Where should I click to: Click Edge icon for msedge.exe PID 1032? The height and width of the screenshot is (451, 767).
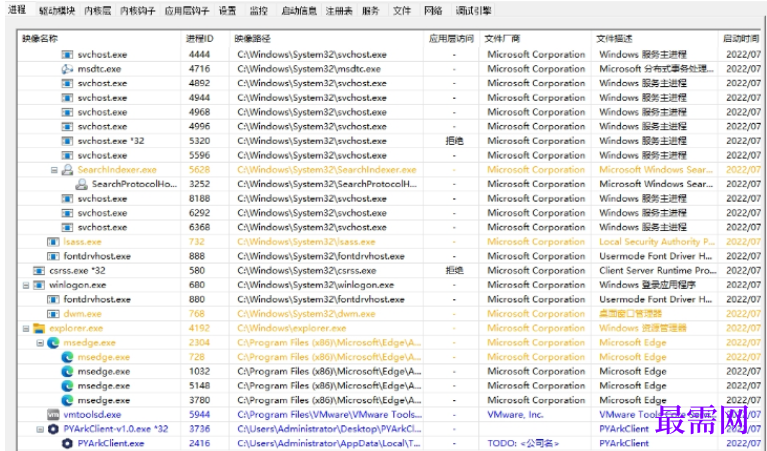[x=67, y=371]
